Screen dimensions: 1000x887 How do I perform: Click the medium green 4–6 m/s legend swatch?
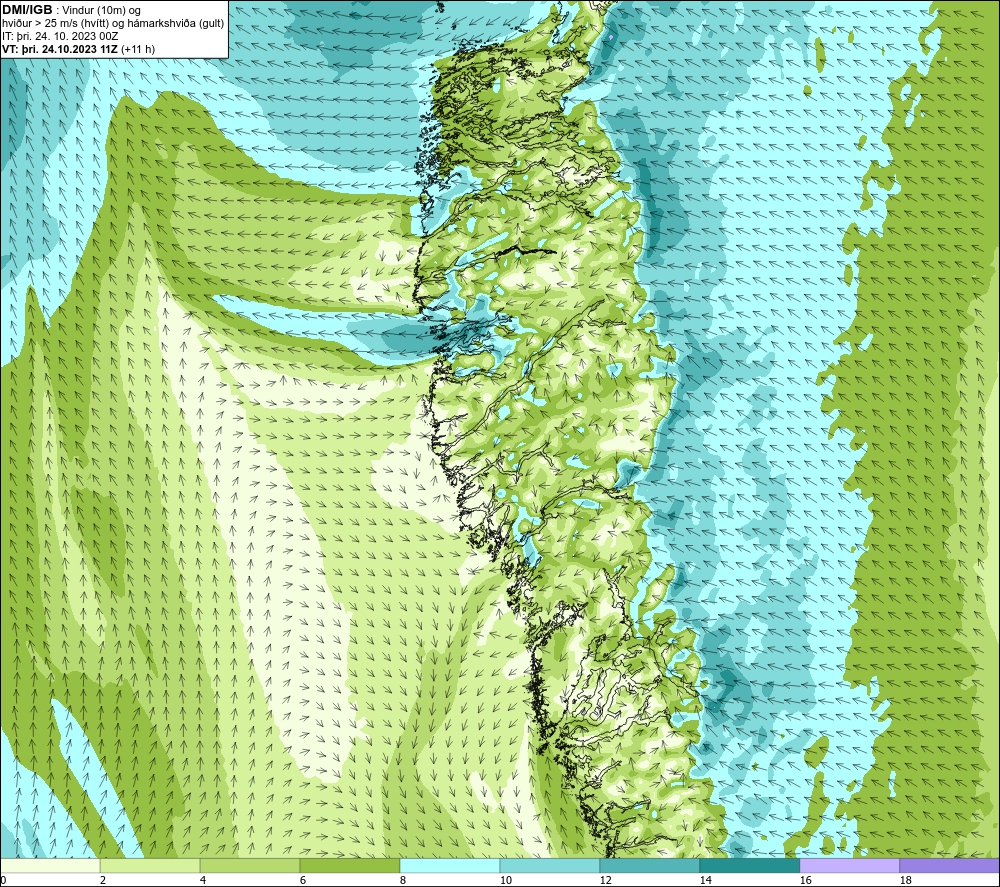(250, 866)
